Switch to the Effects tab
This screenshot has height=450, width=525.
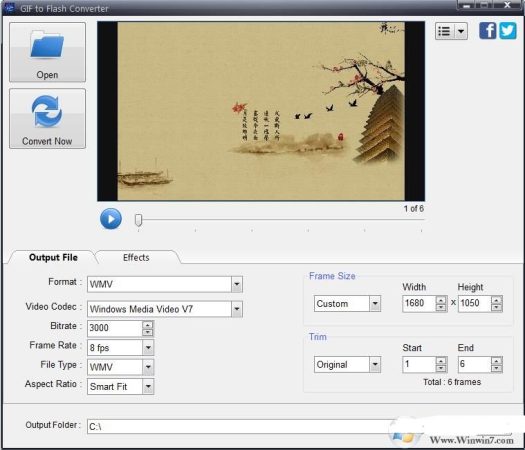[x=136, y=257]
